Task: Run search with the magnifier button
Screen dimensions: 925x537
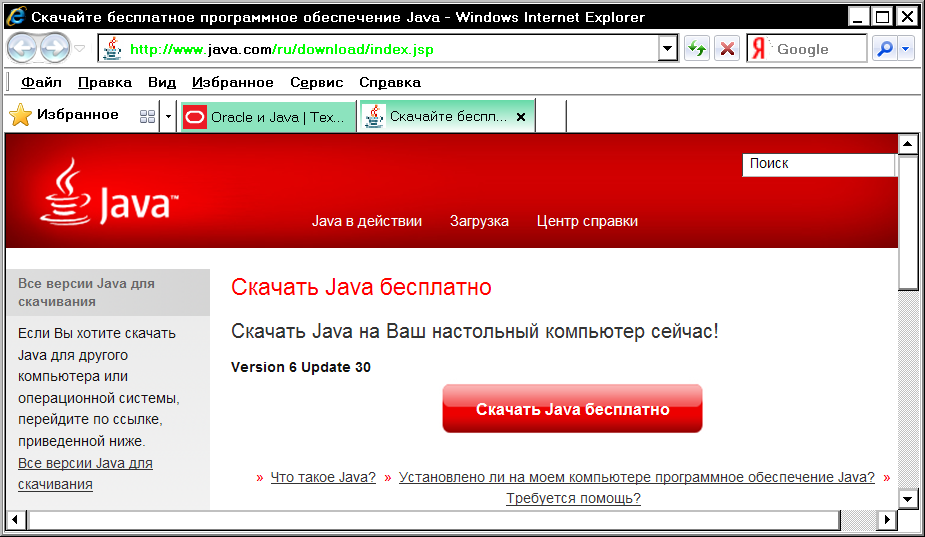Action: 884,49
